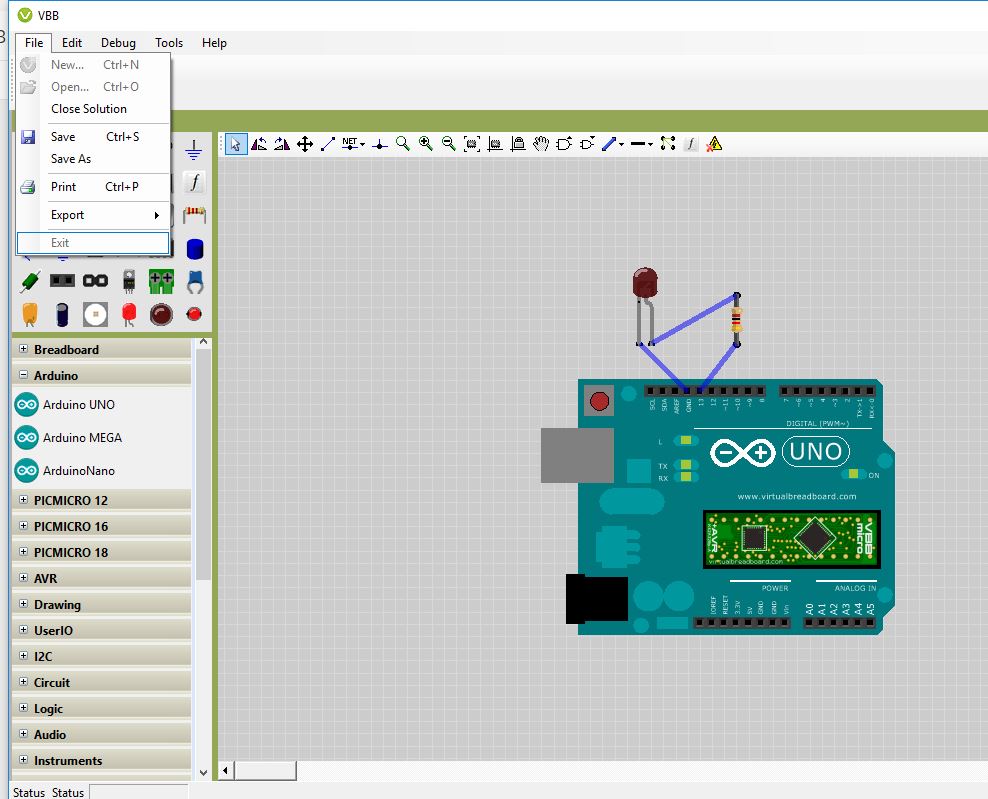Select the arrow pointer tool
The height and width of the screenshot is (799, 988).
[235, 143]
